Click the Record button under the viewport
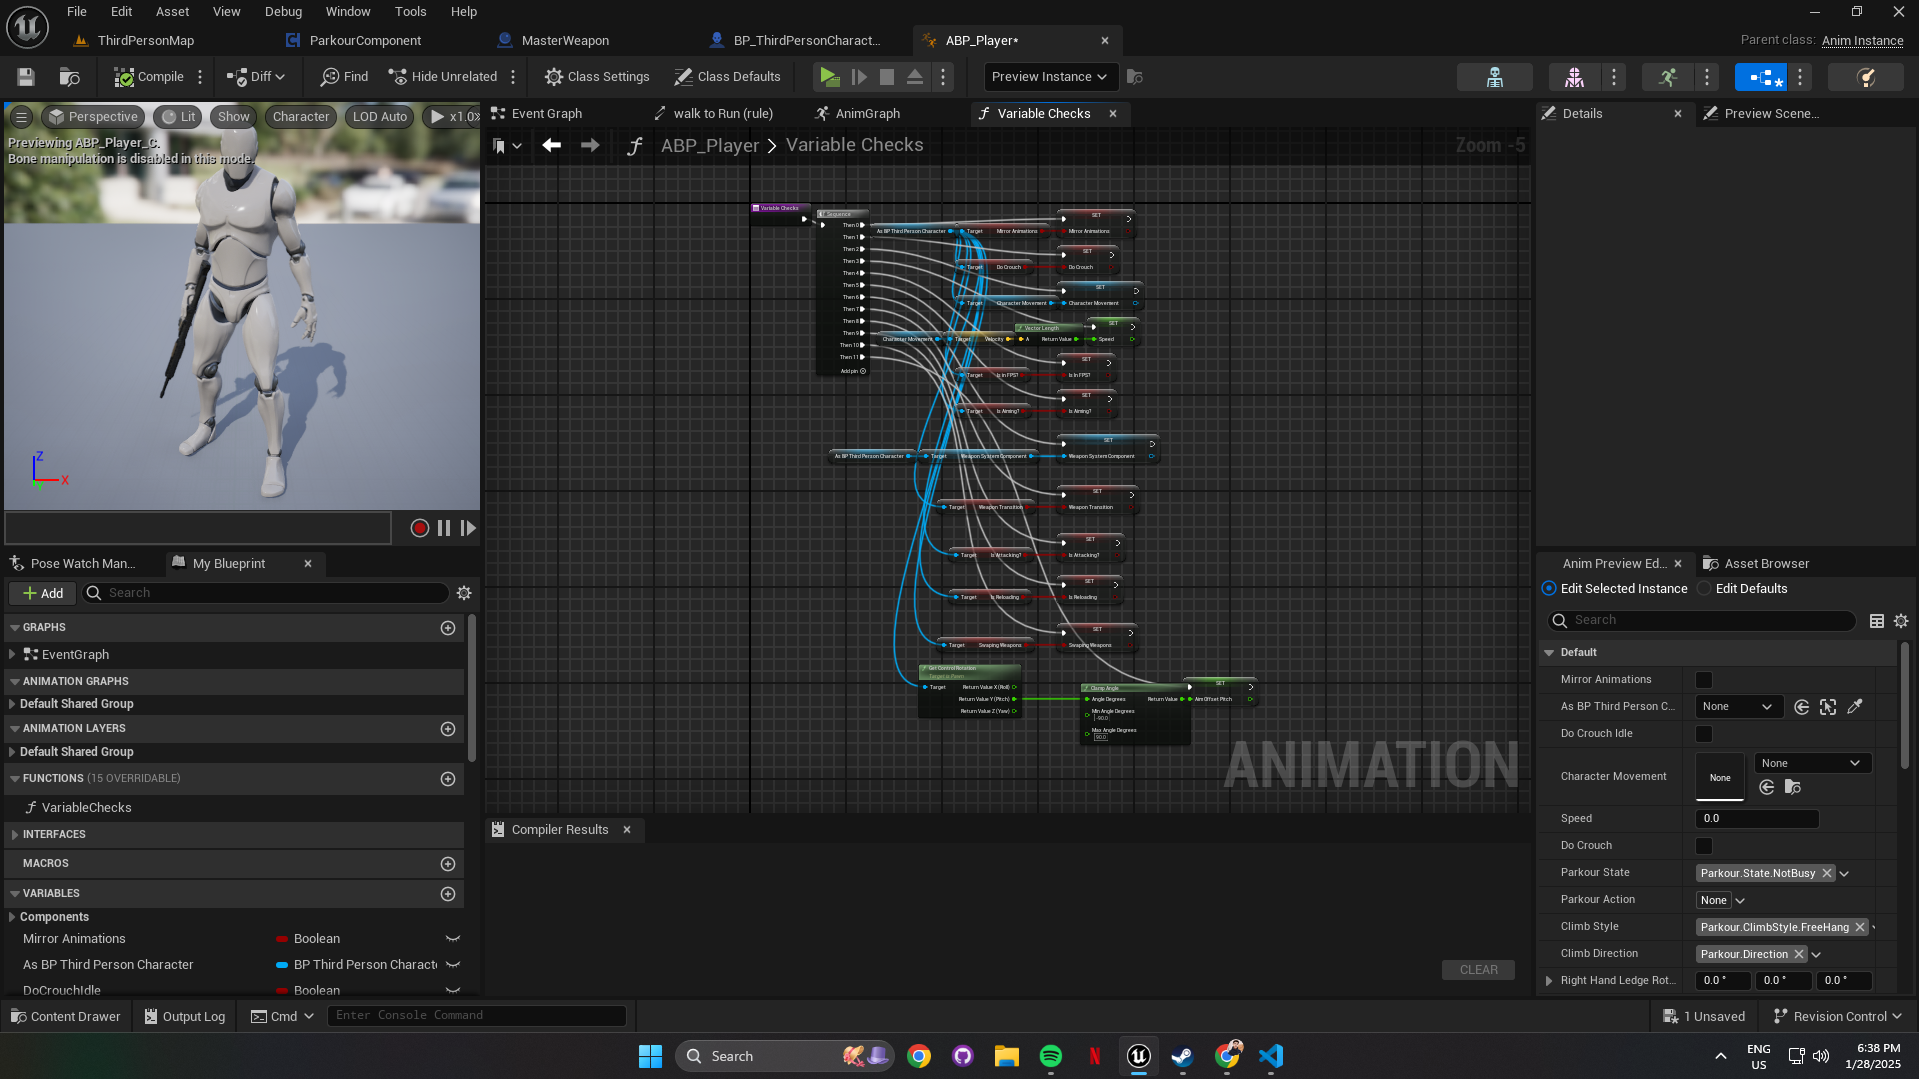Viewport: 1919px width, 1079px height. 420,528
